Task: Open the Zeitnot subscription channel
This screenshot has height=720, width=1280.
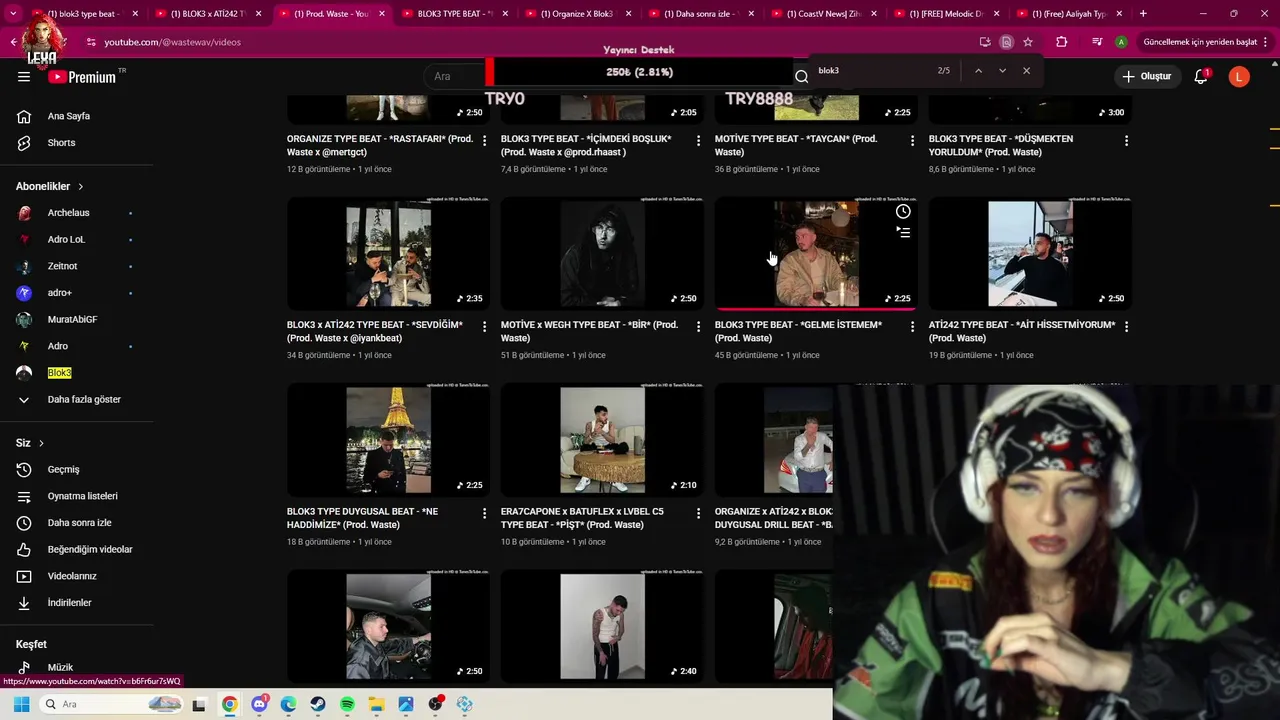Action: [62, 266]
